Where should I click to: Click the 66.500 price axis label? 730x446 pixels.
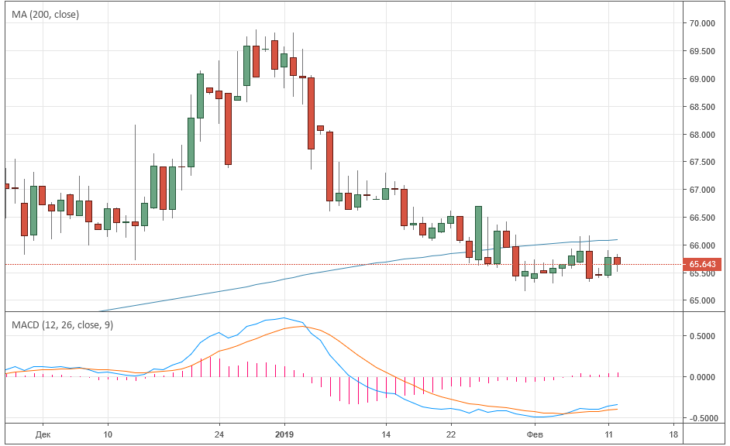702,218
